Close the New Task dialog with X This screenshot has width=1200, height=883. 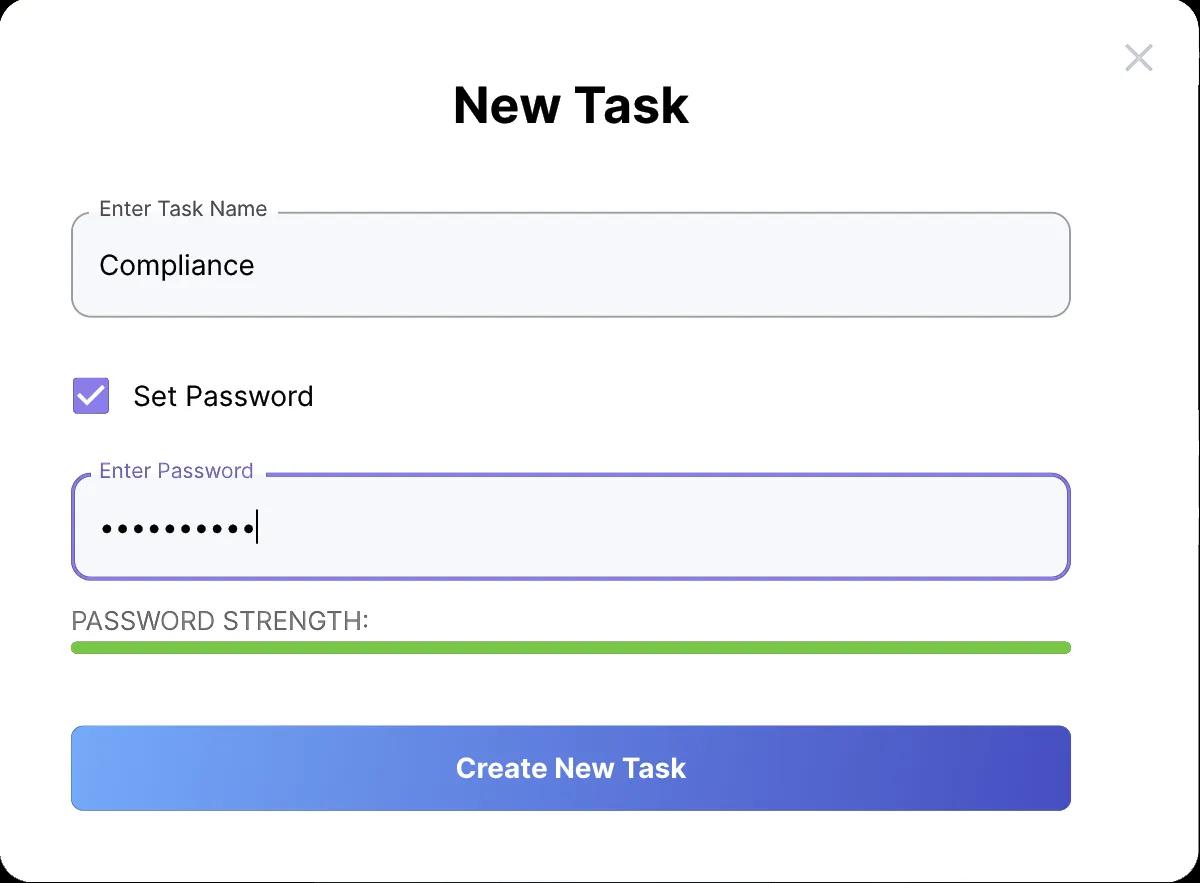(x=1138, y=58)
